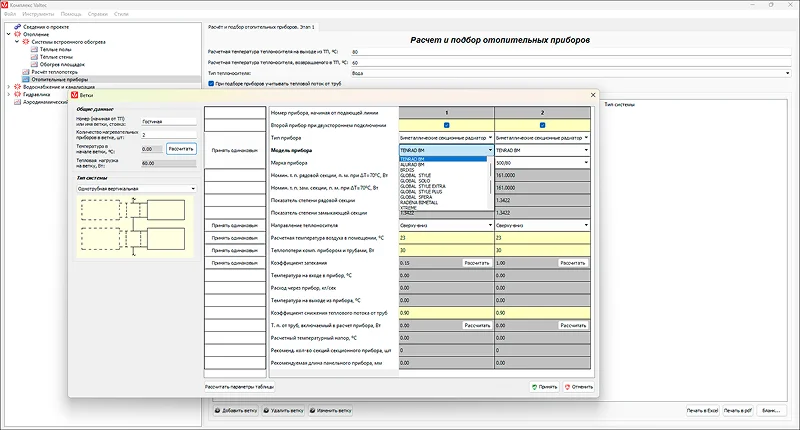
Task: Switch to Расчёт и подбор отопительных приборов tab
Action: (261, 27)
